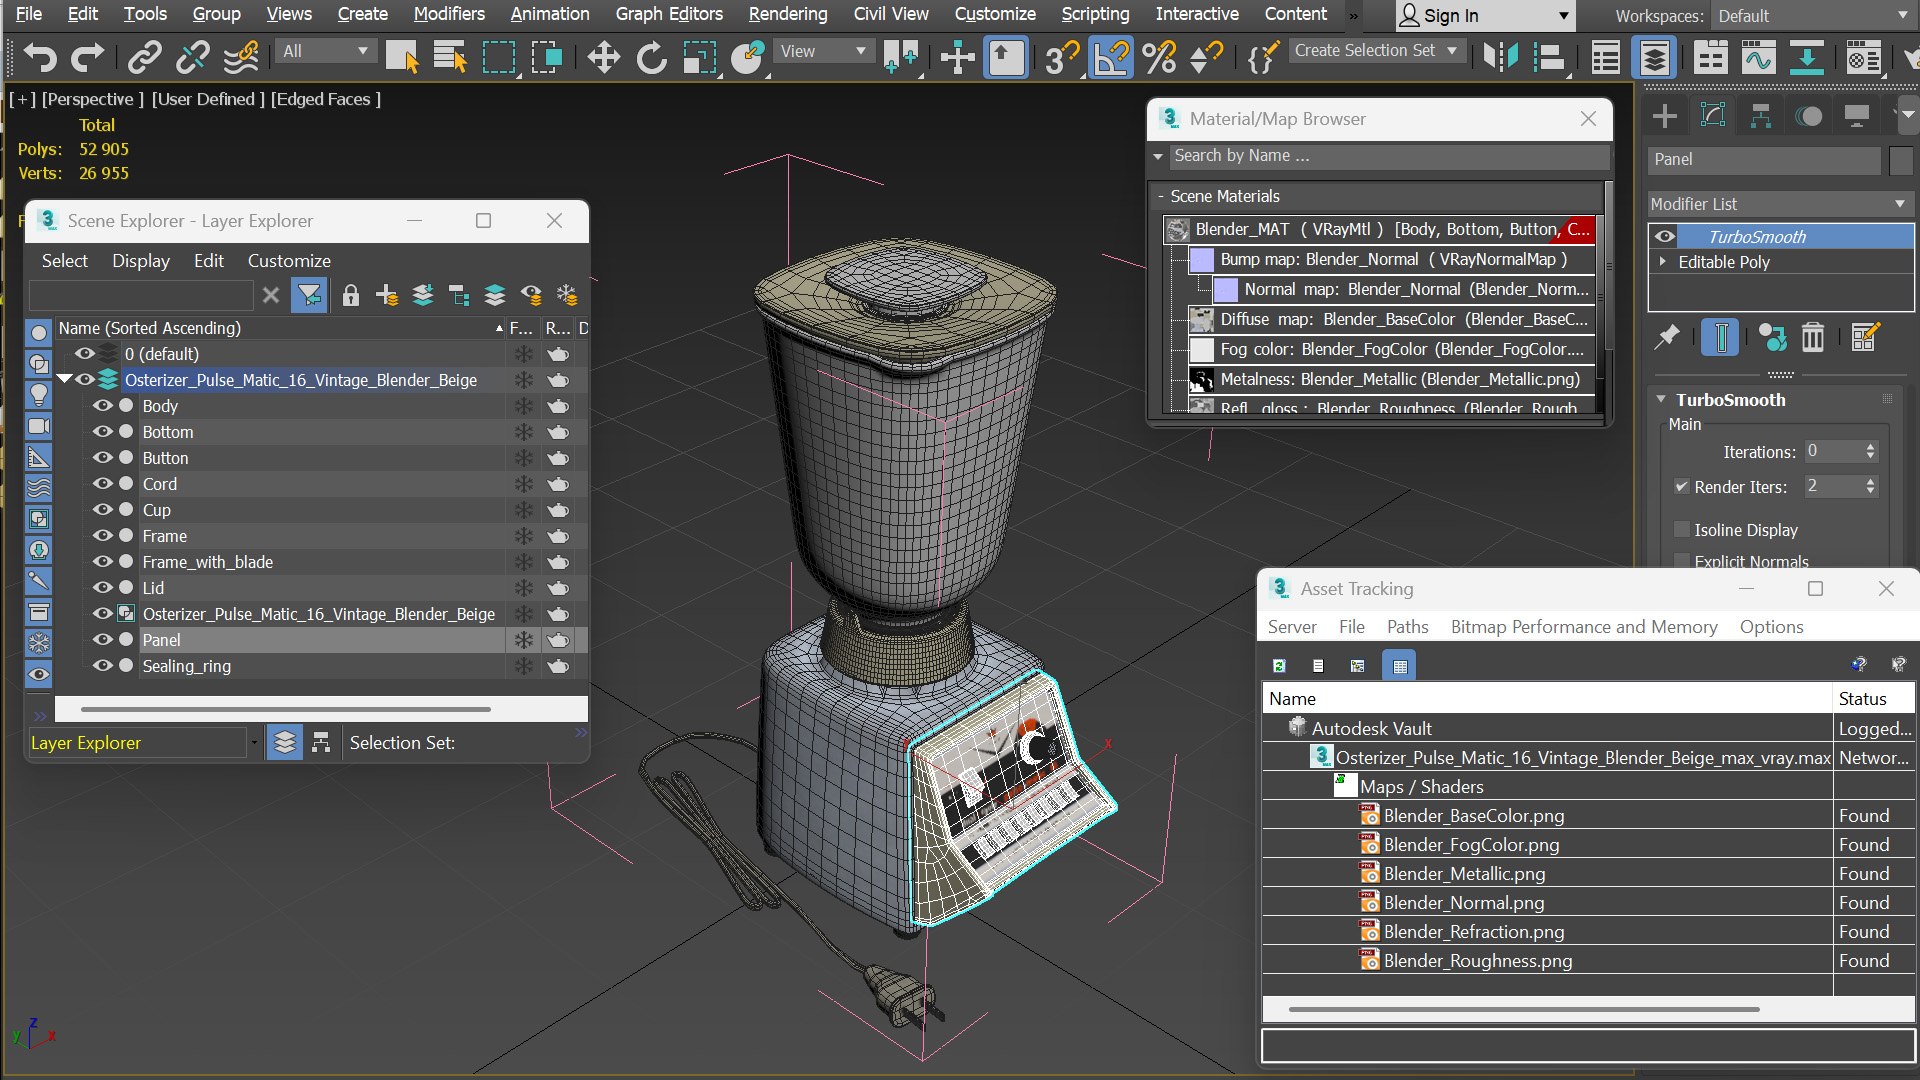Image resolution: width=1920 pixels, height=1080 pixels.
Task: Open the Create tab plus icon
Action: click(1665, 116)
